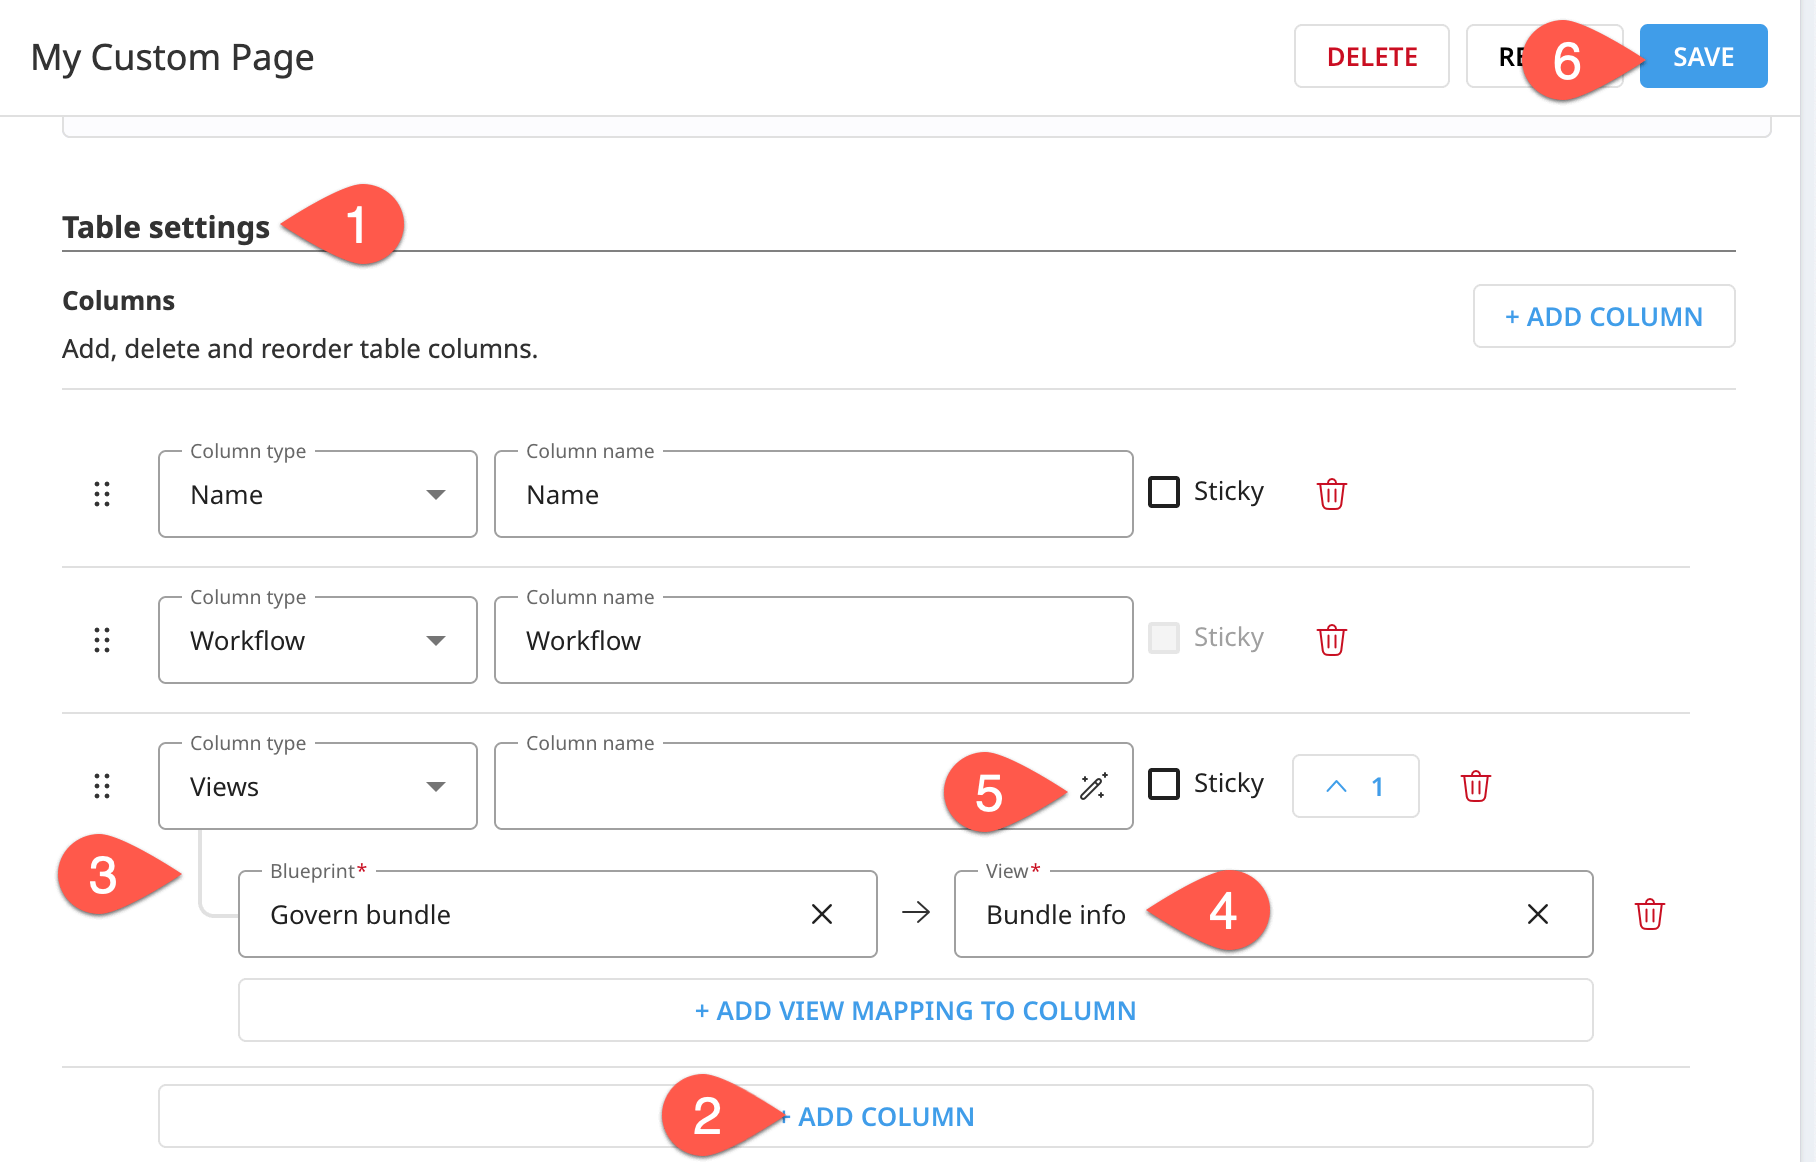Remove the Govern bundle mapping row via trash icon
This screenshot has height=1162, width=1816.
(1650, 913)
